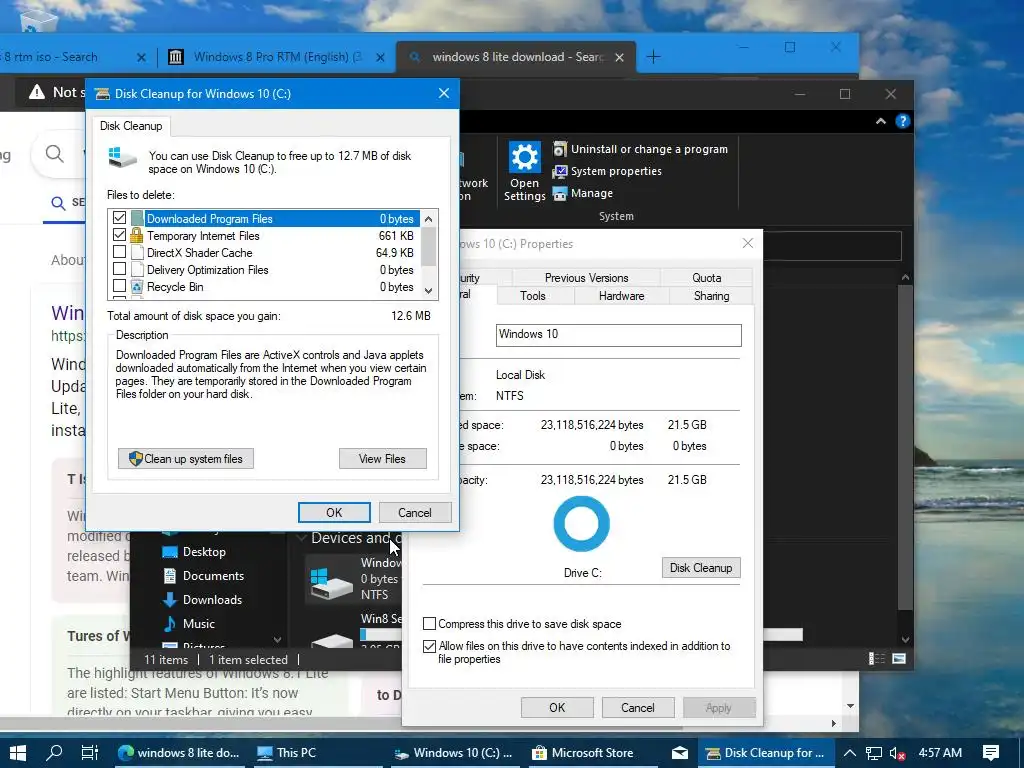Click muted volume tray icon
1024x768 pixels.
pos(897,753)
